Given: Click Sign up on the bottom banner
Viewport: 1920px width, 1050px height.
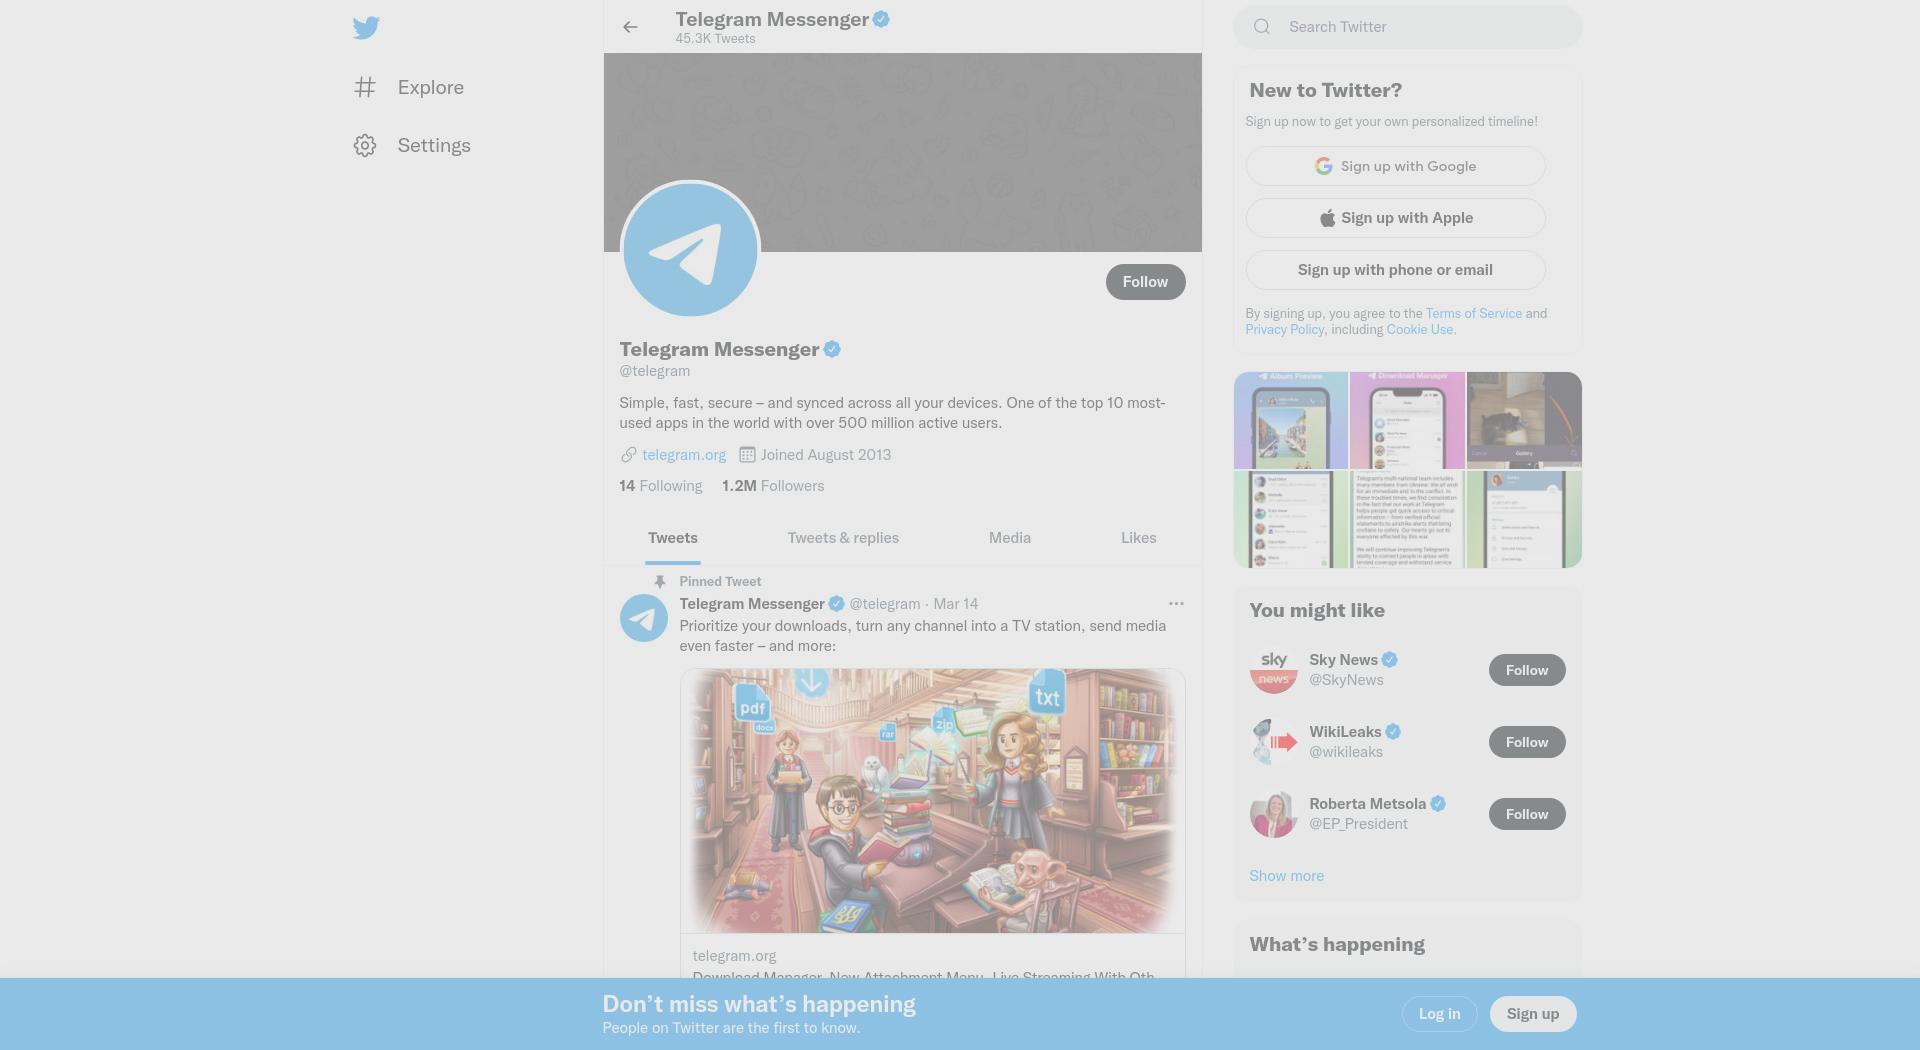Looking at the screenshot, I should click(x=1533, y=1014).
